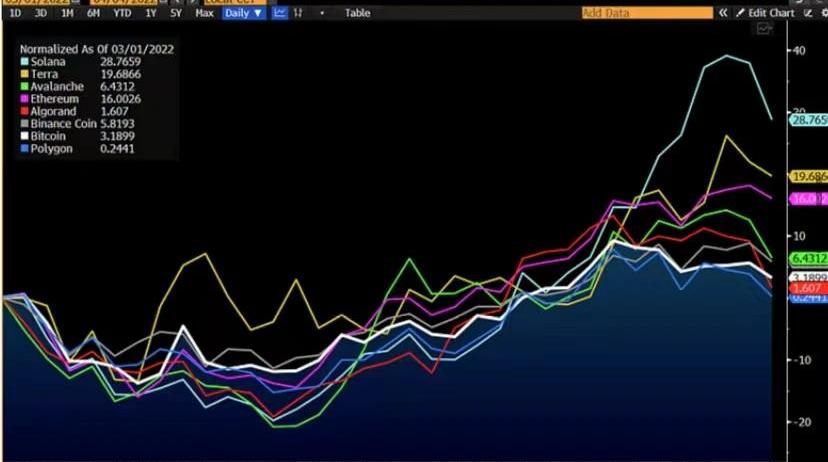Toggle the Bitcoin series in the legend
The height and width of the screenshot is (462, 828).
(46, 135)
